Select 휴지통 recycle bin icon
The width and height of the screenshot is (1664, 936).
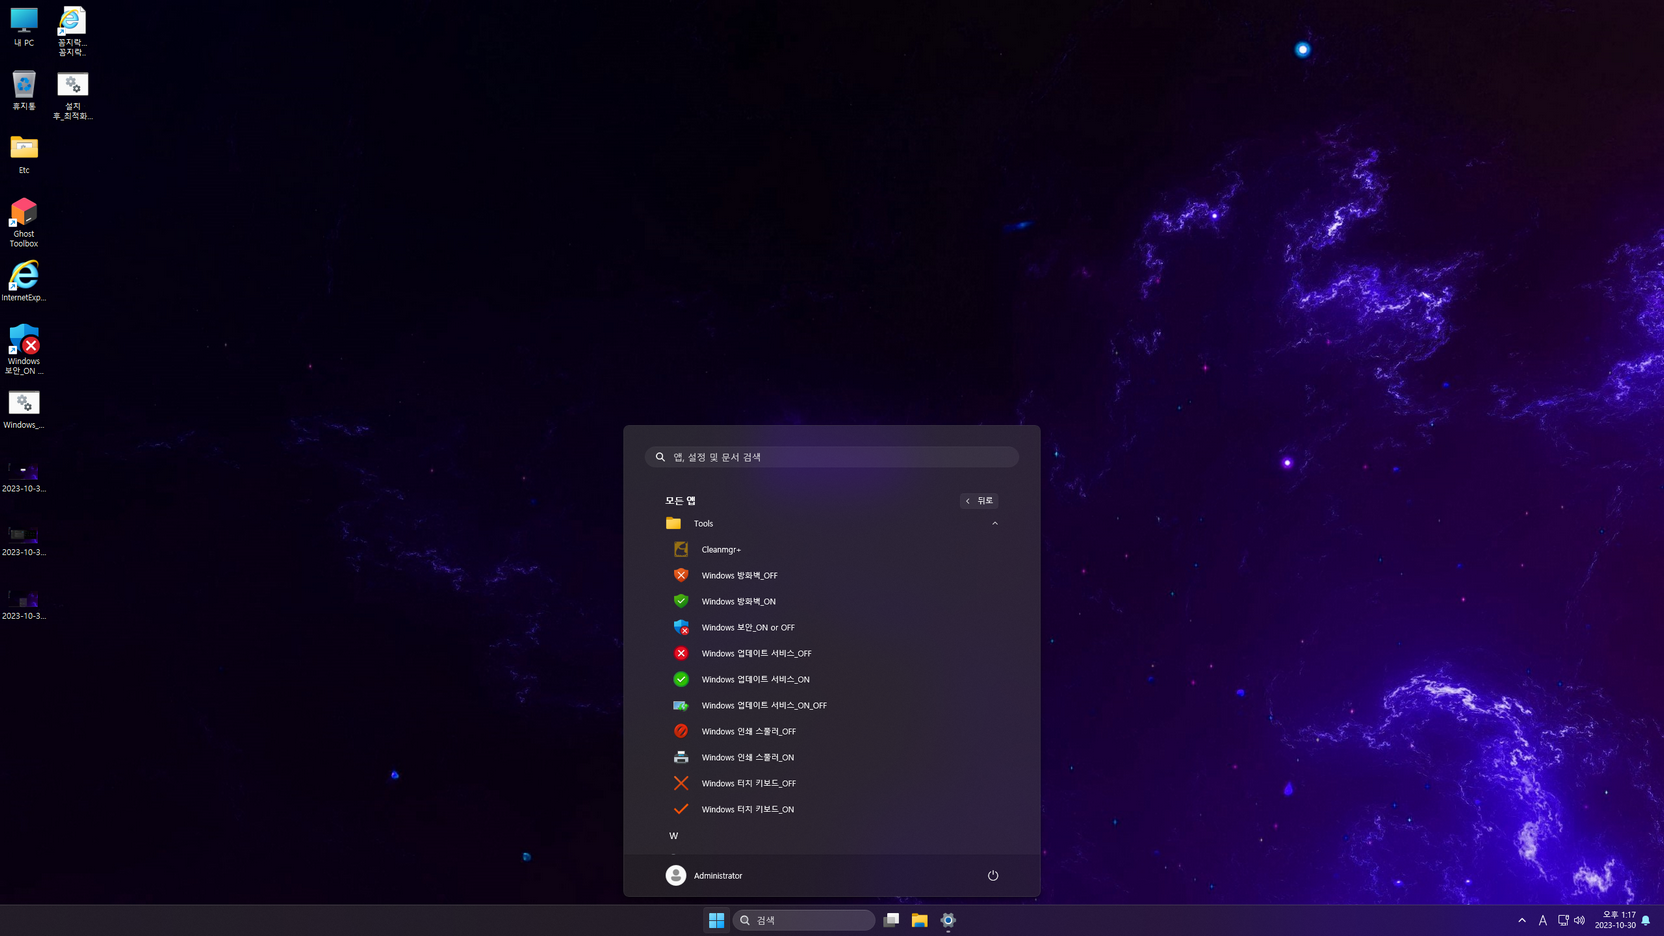point(24,91)
